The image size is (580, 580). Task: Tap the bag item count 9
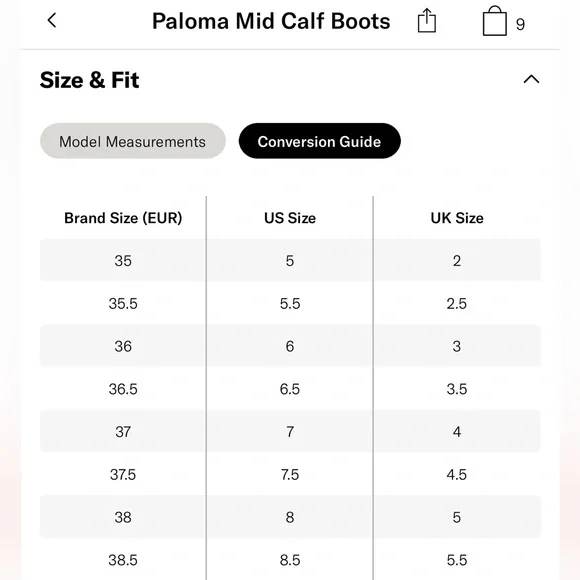(520, 24)
